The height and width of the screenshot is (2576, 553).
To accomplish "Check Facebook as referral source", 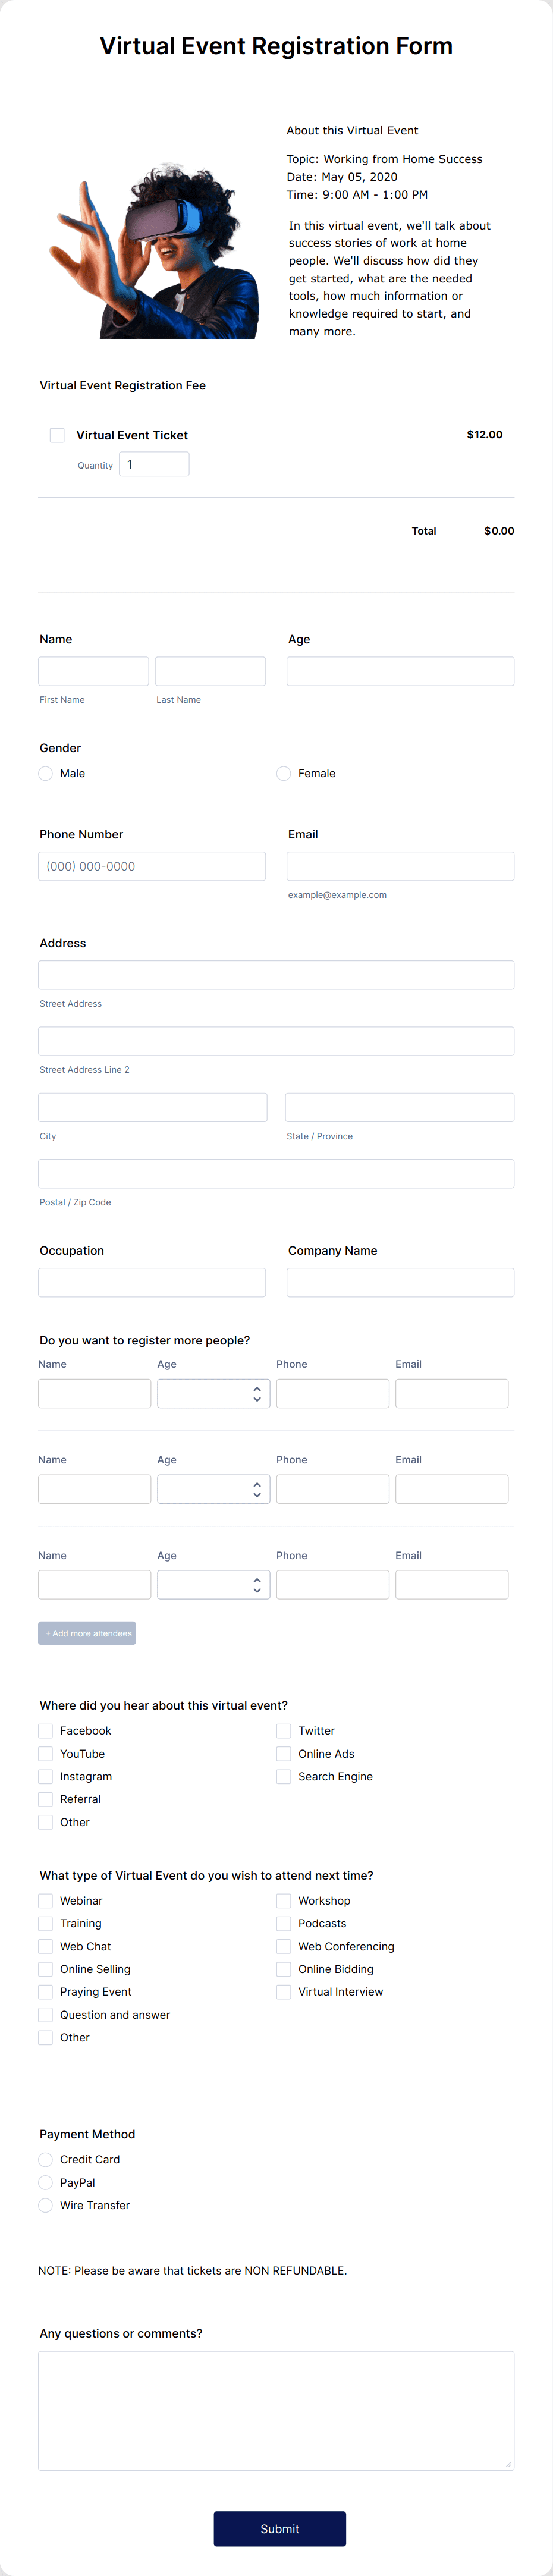I will pos(45,1730).
